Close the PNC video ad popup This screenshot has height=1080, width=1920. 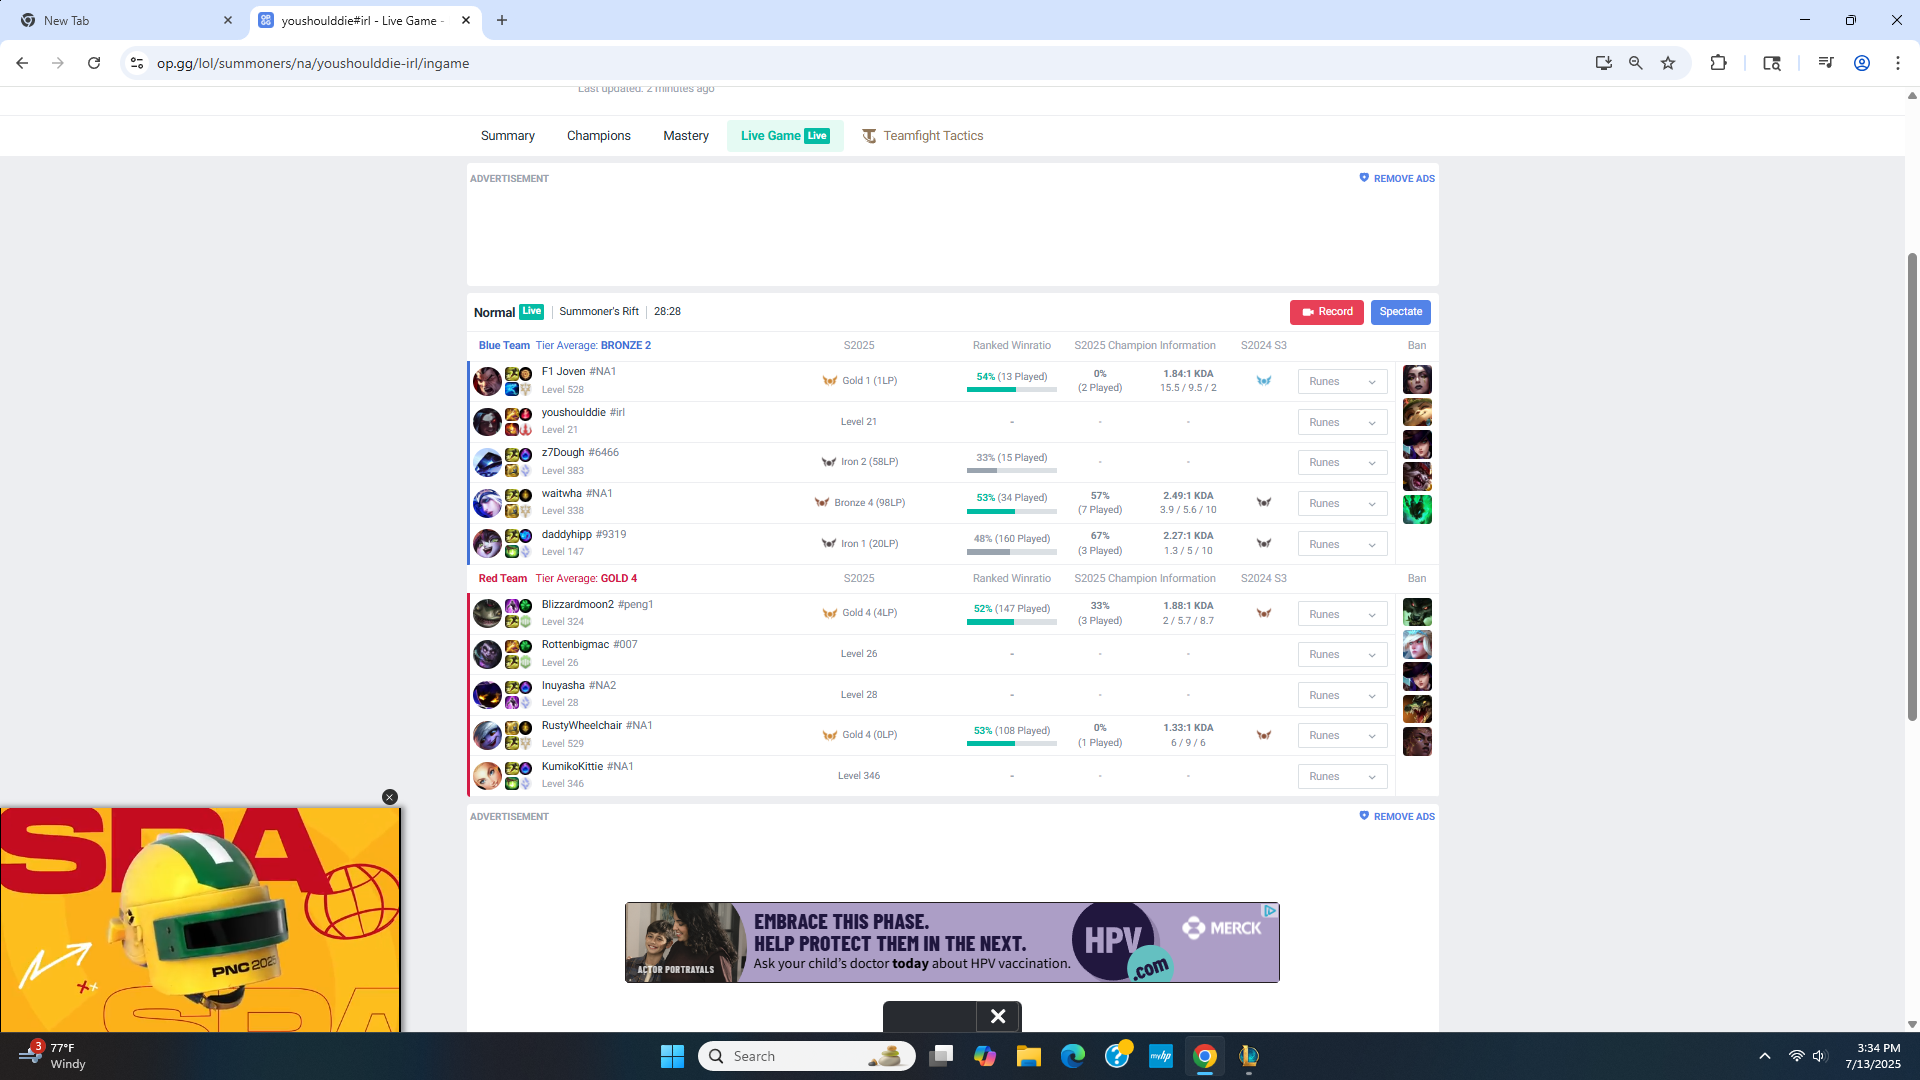point(390,797)
